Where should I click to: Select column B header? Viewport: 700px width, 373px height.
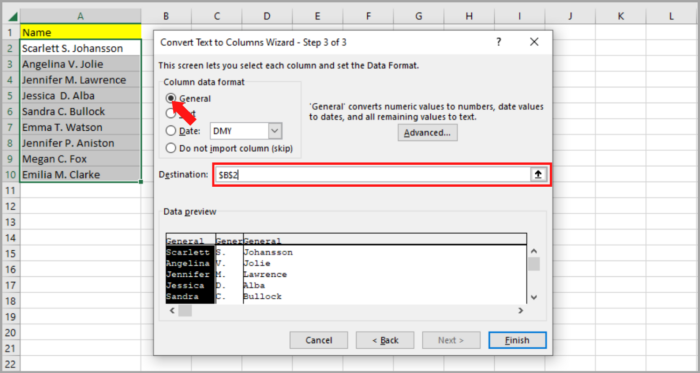click(166, 17)
